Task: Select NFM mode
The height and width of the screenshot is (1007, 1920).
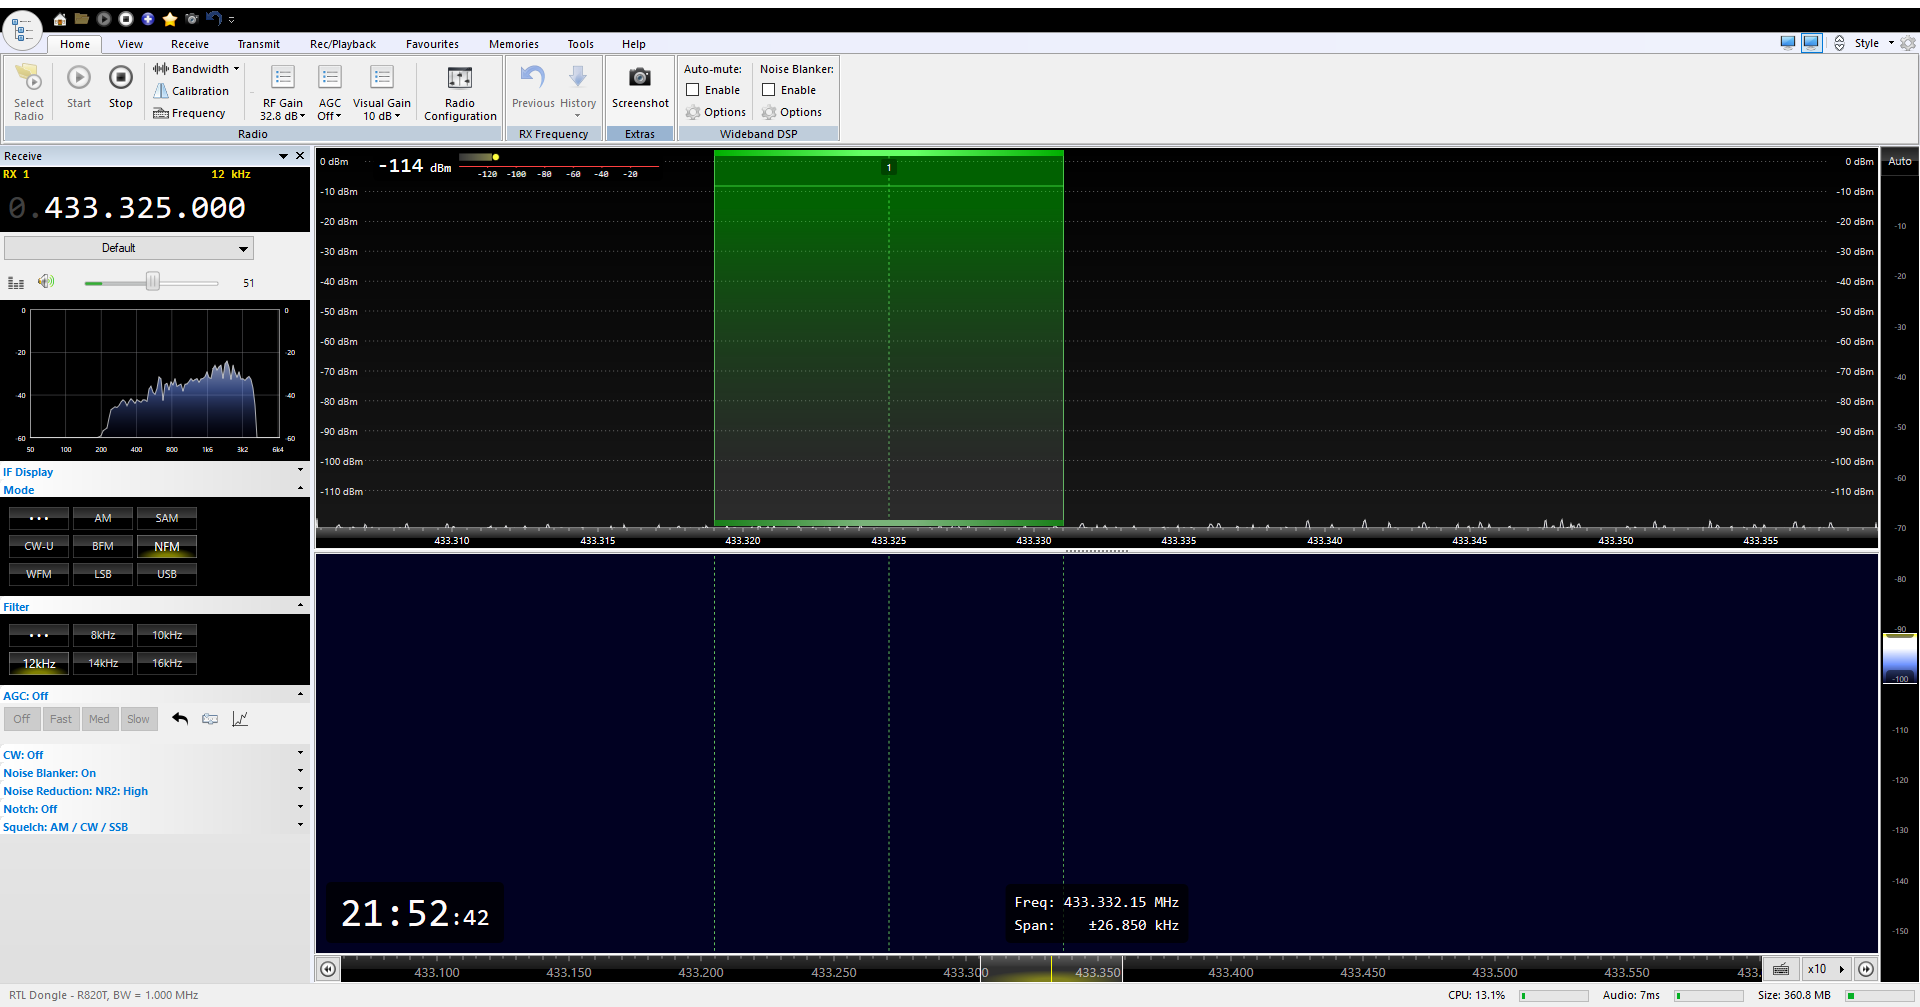Action: tap(167, 546)
